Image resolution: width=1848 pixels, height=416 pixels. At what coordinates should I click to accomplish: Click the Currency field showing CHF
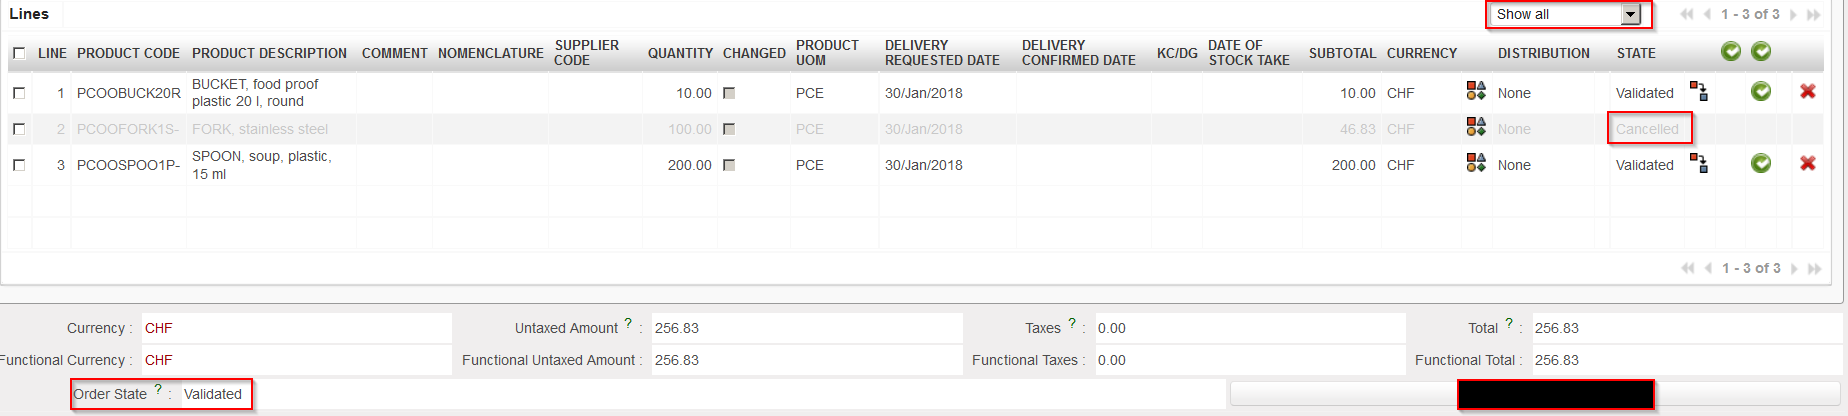point(296,328)
